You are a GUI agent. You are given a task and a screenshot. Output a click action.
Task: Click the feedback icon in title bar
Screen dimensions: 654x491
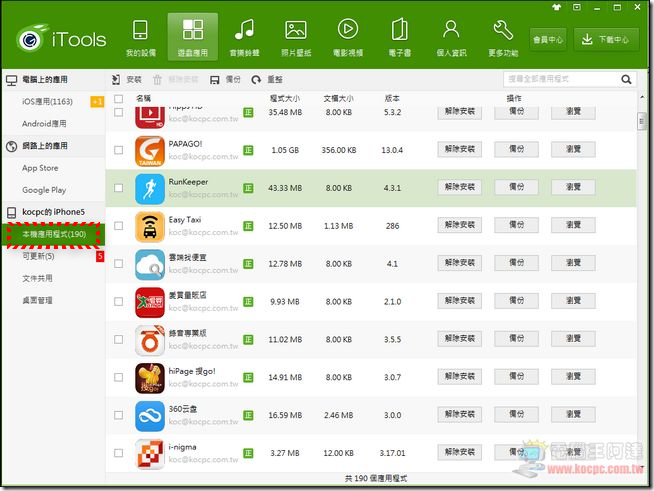(577, 7)
